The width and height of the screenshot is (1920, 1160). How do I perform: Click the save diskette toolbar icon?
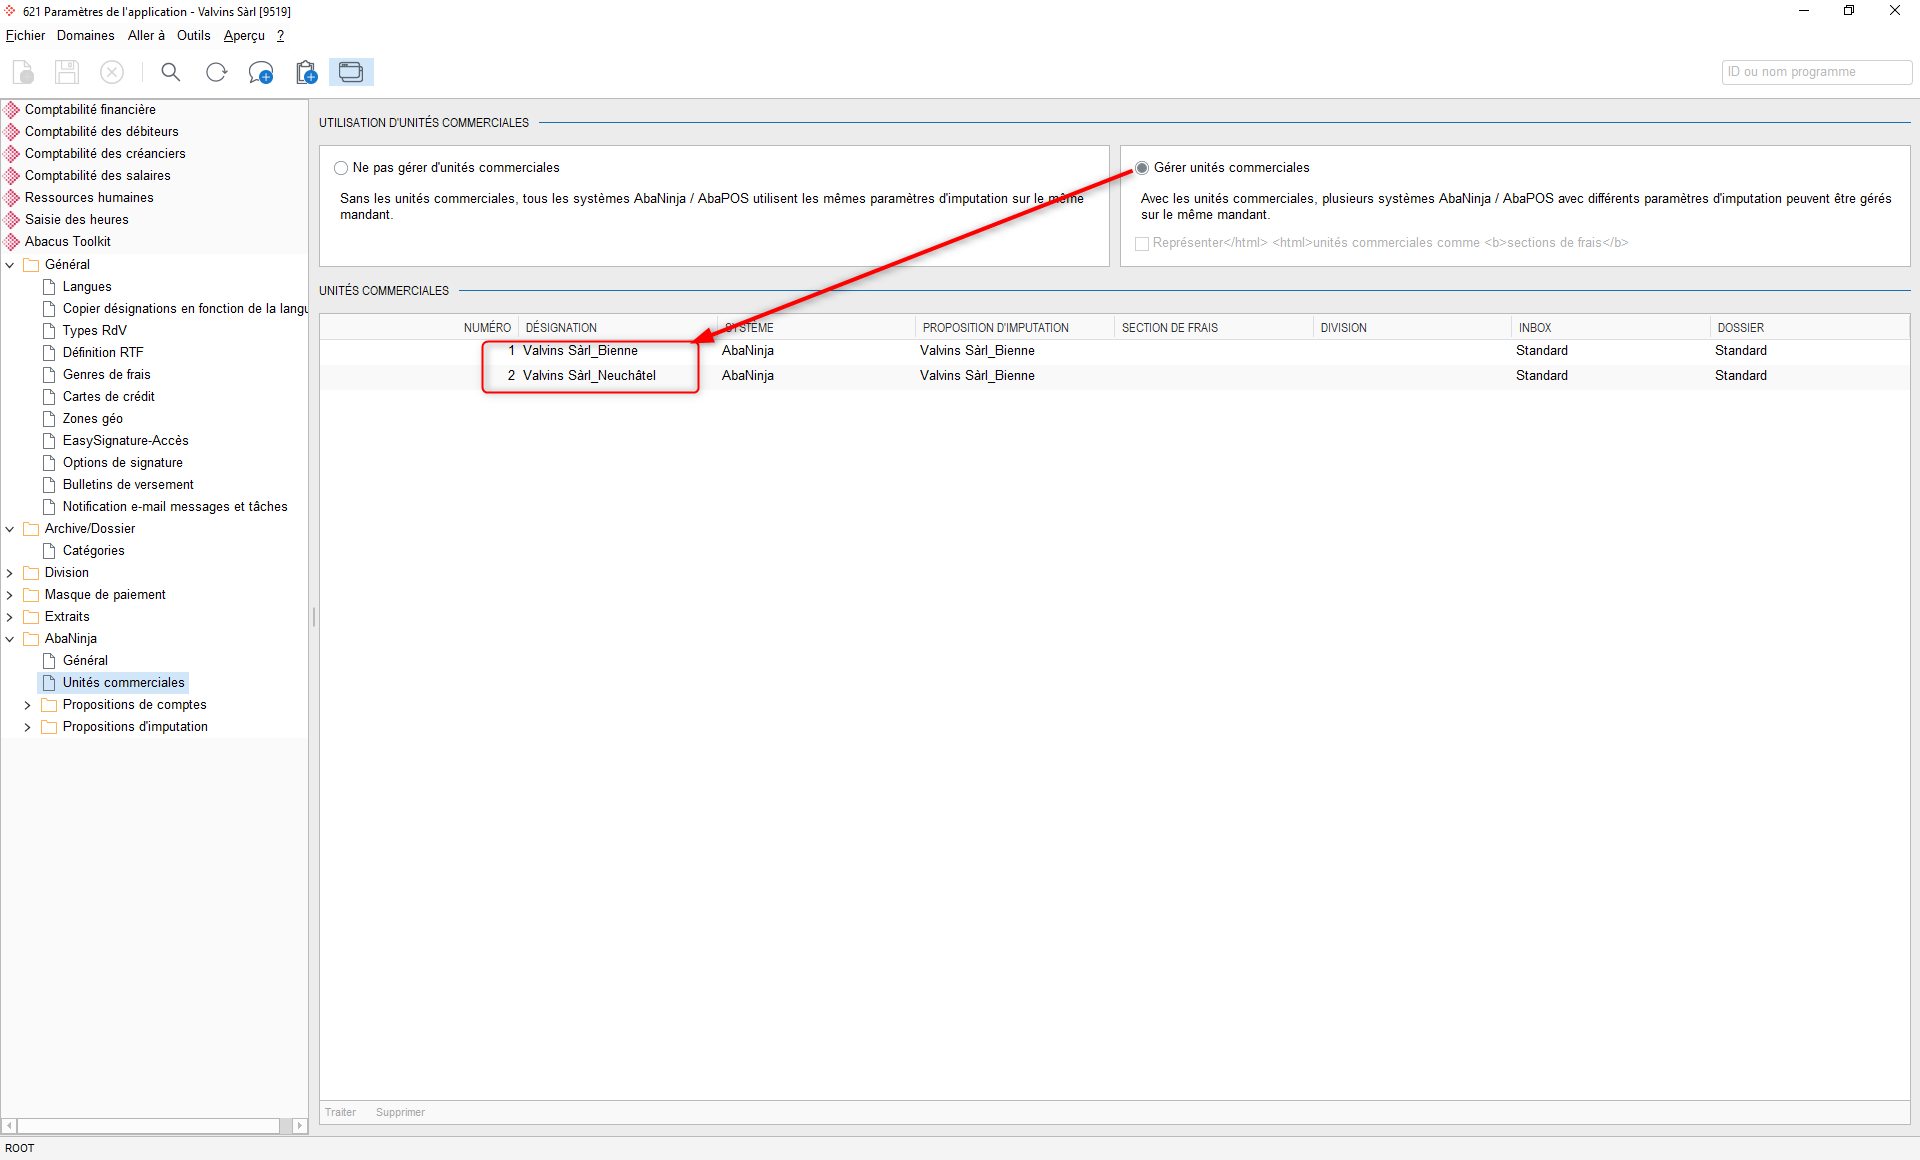point(67,72)
